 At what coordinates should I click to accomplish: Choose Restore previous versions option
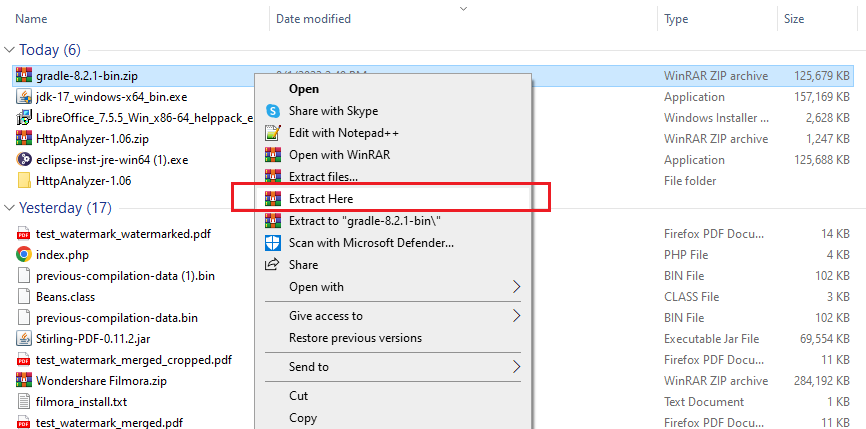(355, 338)
